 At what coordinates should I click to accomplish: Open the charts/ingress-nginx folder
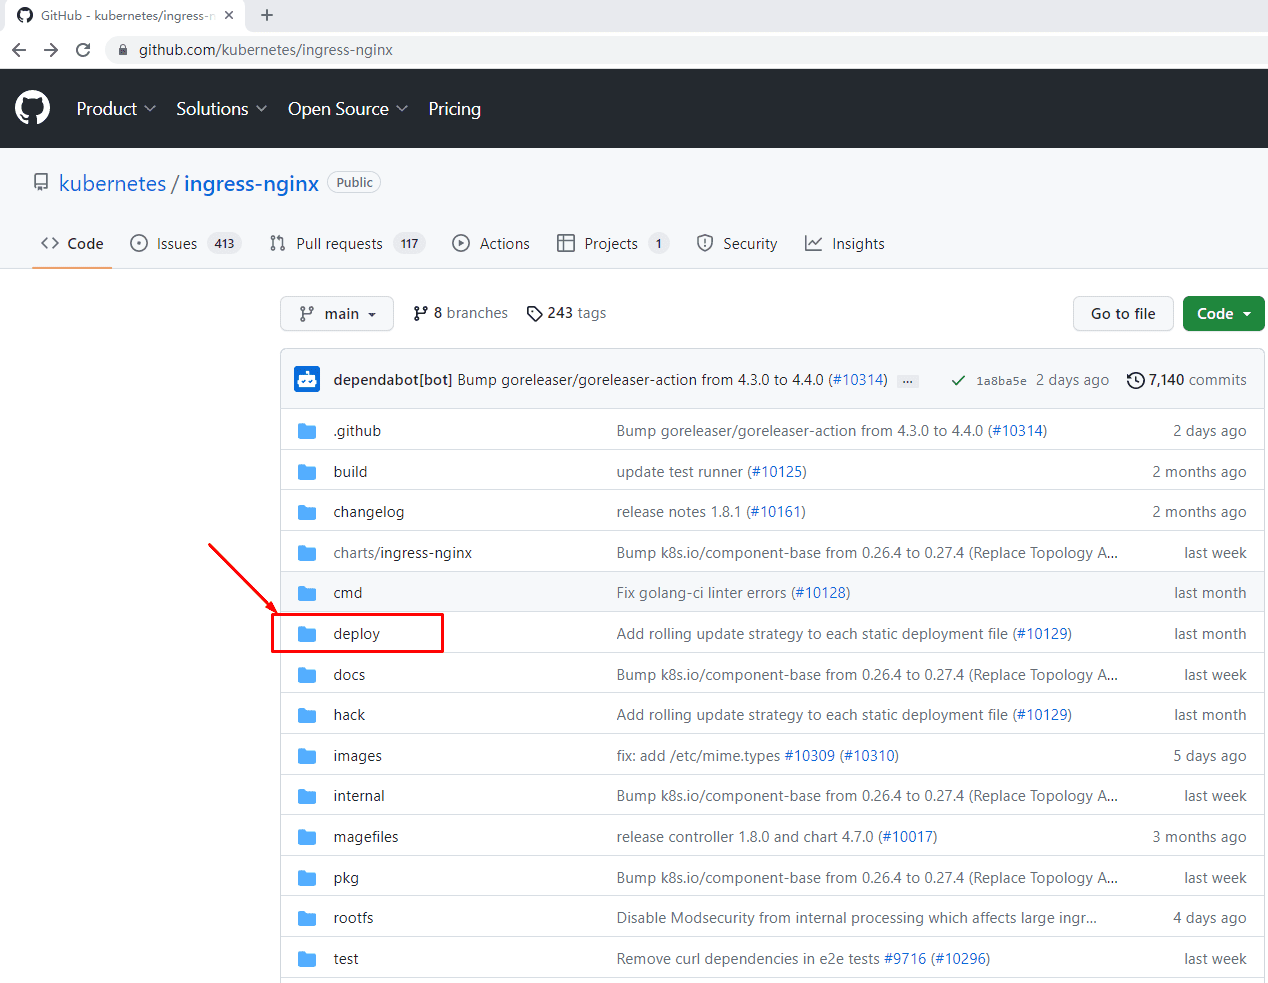point(402,553)
